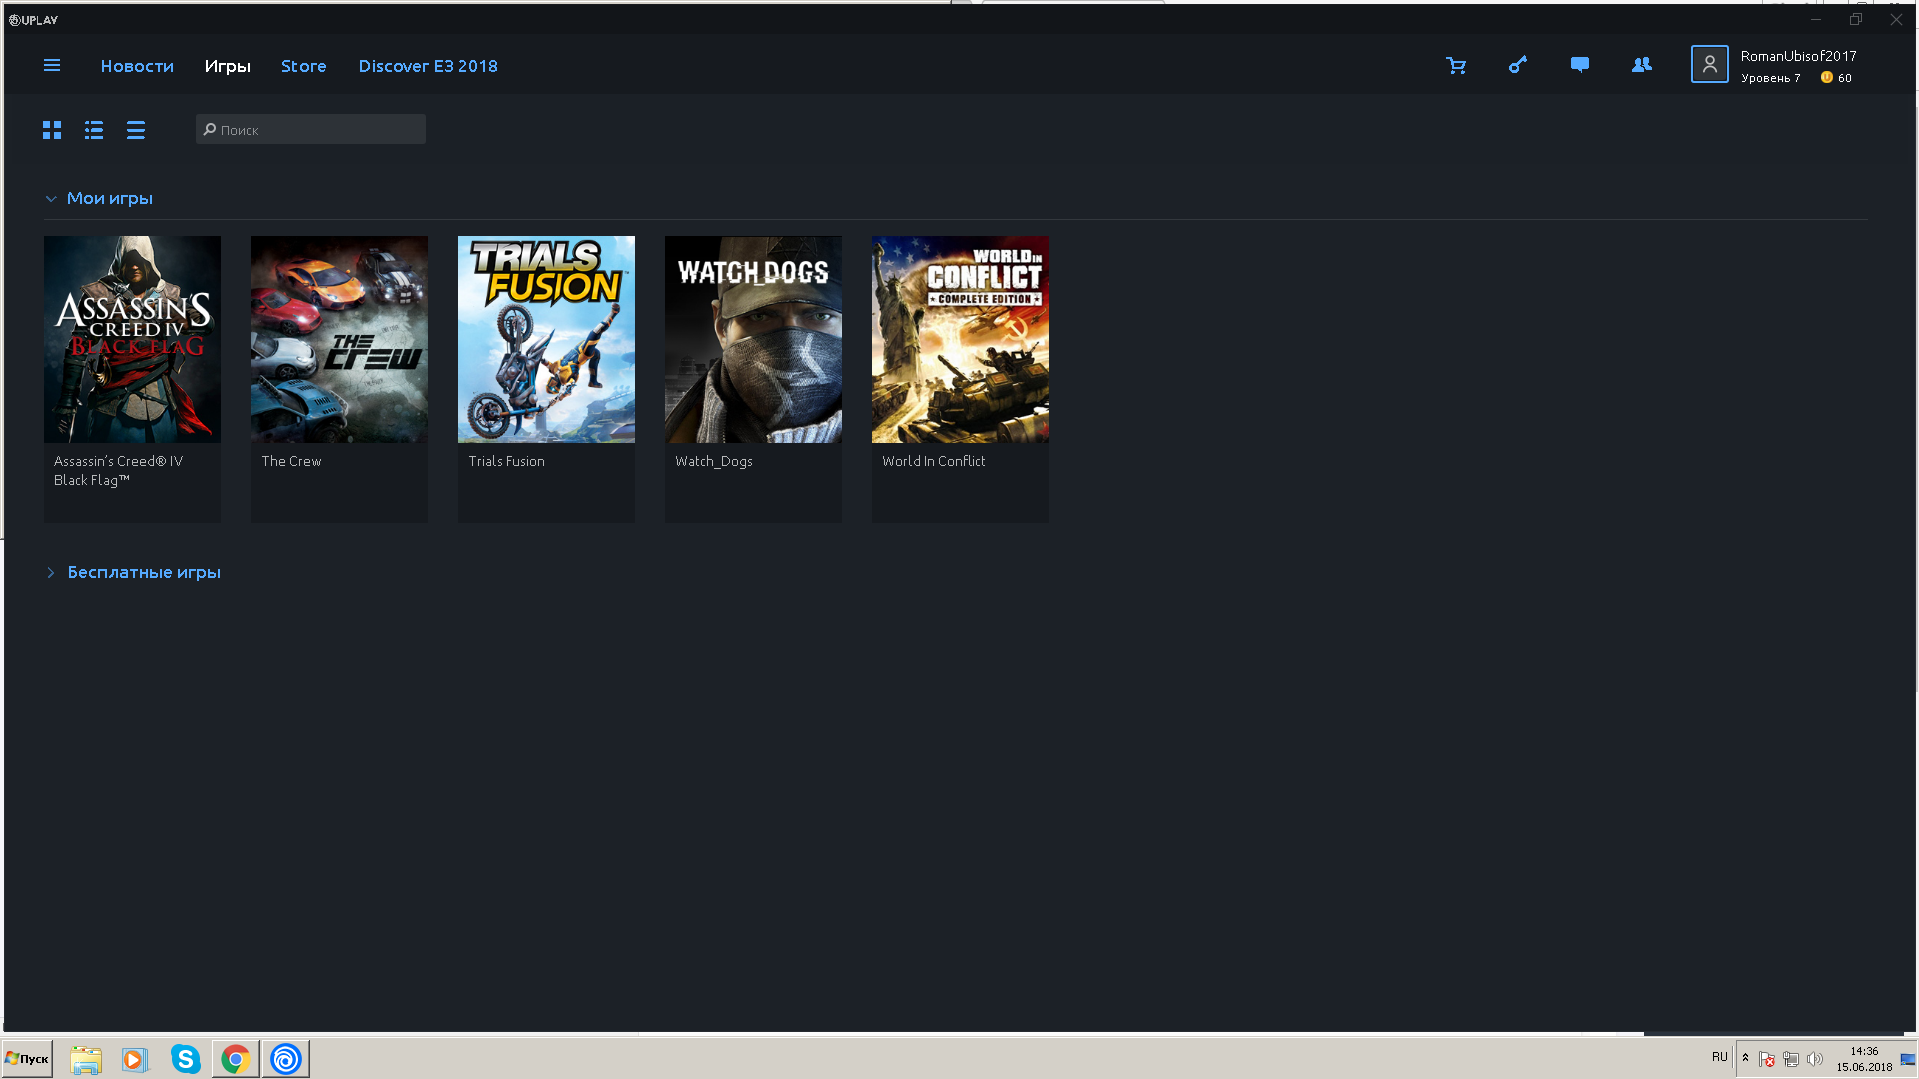Click the network tray icon

pyautogui.click(x=1791, y=1059)
